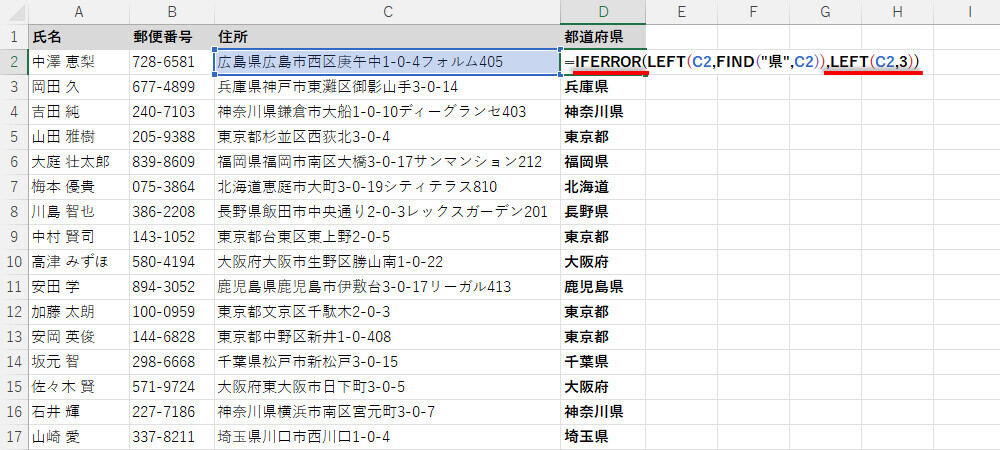Click the 都道府県 header cell
Viewport: 1000px width, 450px height.
click(603, 36)
